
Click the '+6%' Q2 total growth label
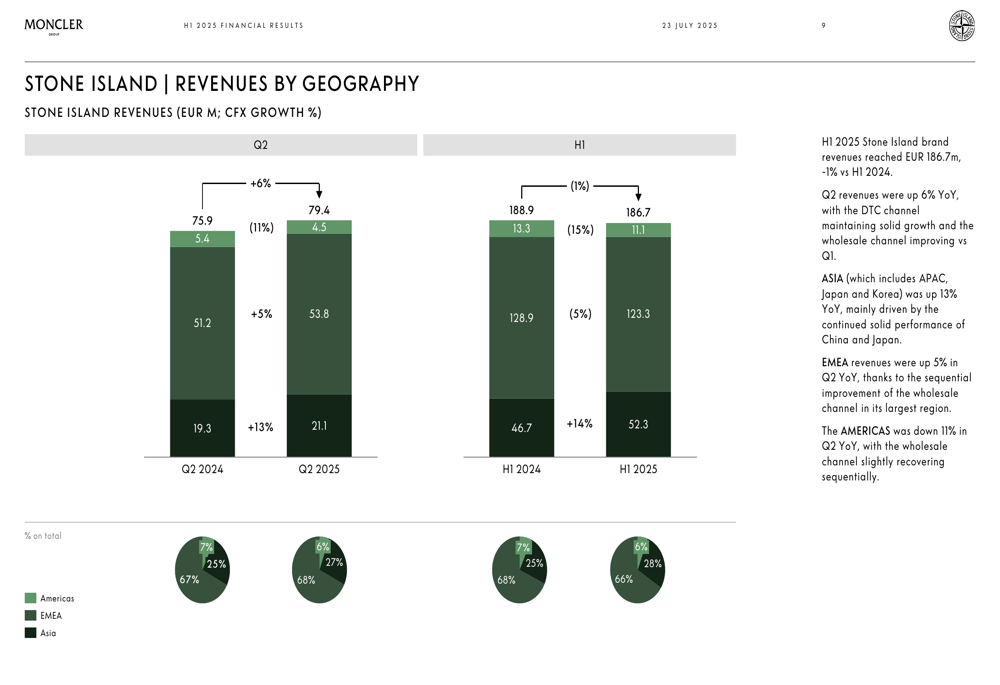[260, 184]
